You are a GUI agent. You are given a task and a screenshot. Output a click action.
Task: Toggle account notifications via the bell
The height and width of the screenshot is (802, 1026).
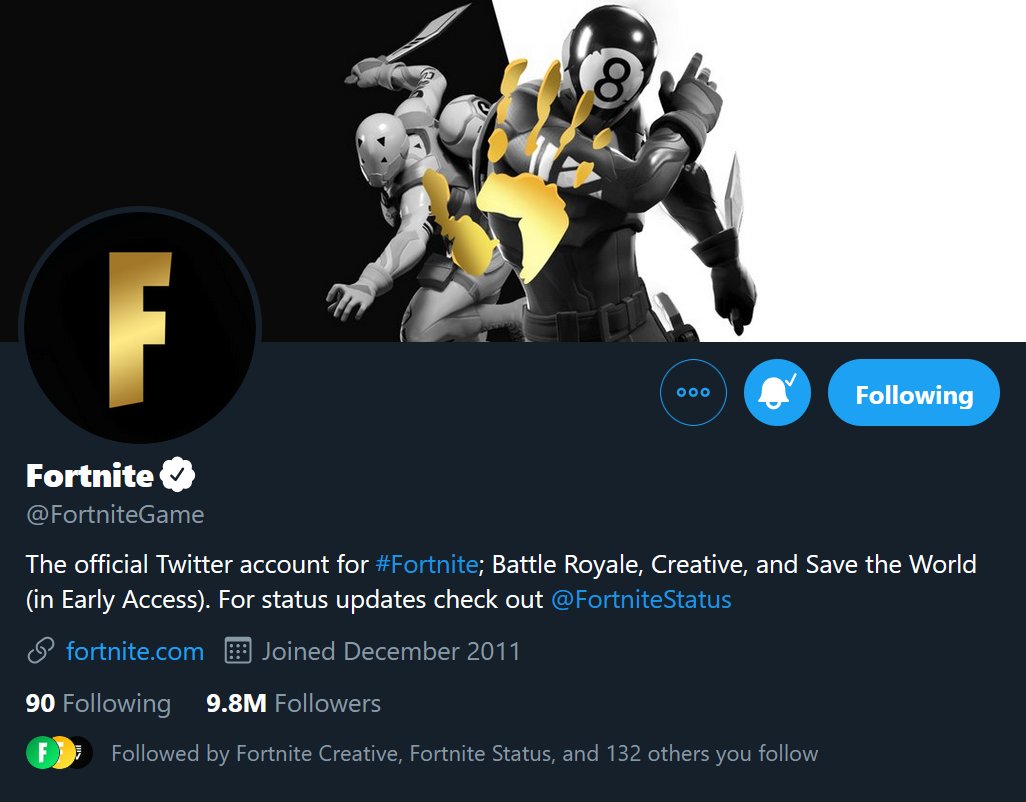(x=777, y=392)
